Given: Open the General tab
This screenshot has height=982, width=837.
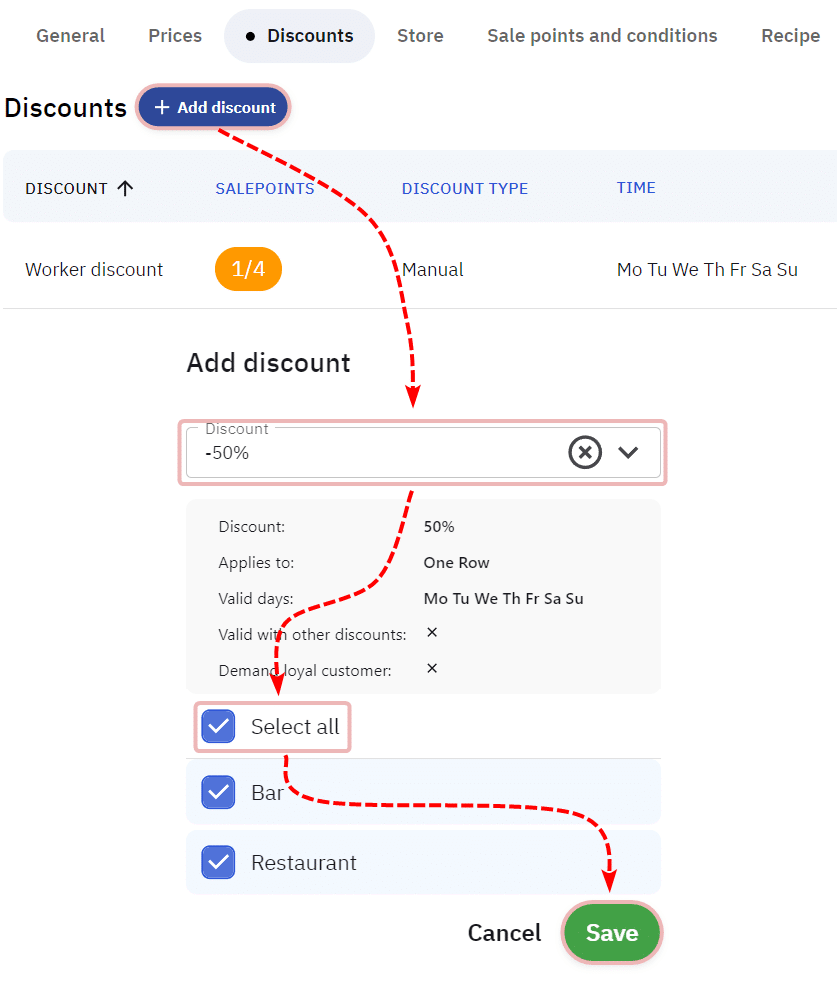Looking at the screenshot, I should point(70,36).
